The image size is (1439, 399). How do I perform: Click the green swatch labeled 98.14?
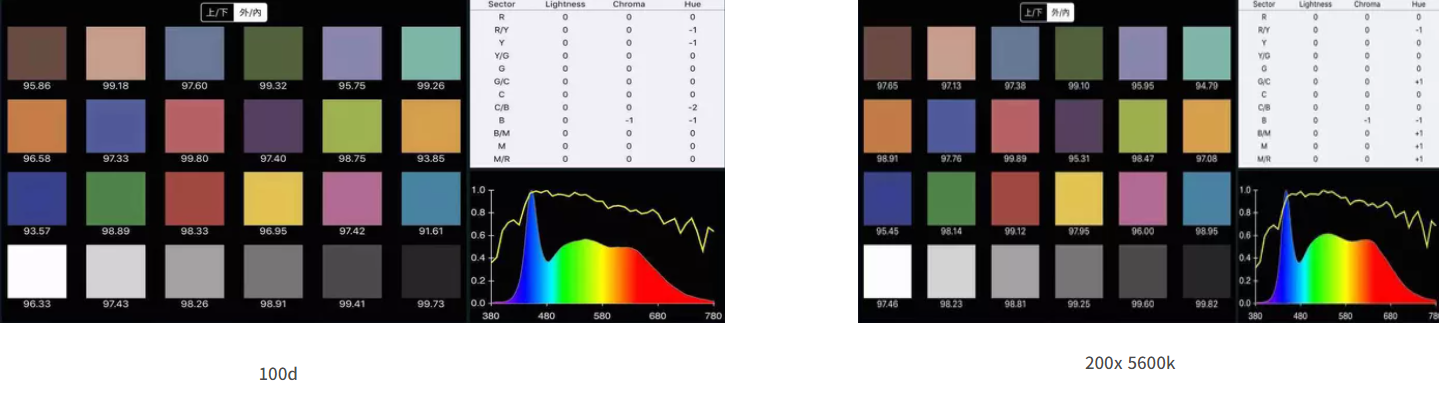click(951, 198)
